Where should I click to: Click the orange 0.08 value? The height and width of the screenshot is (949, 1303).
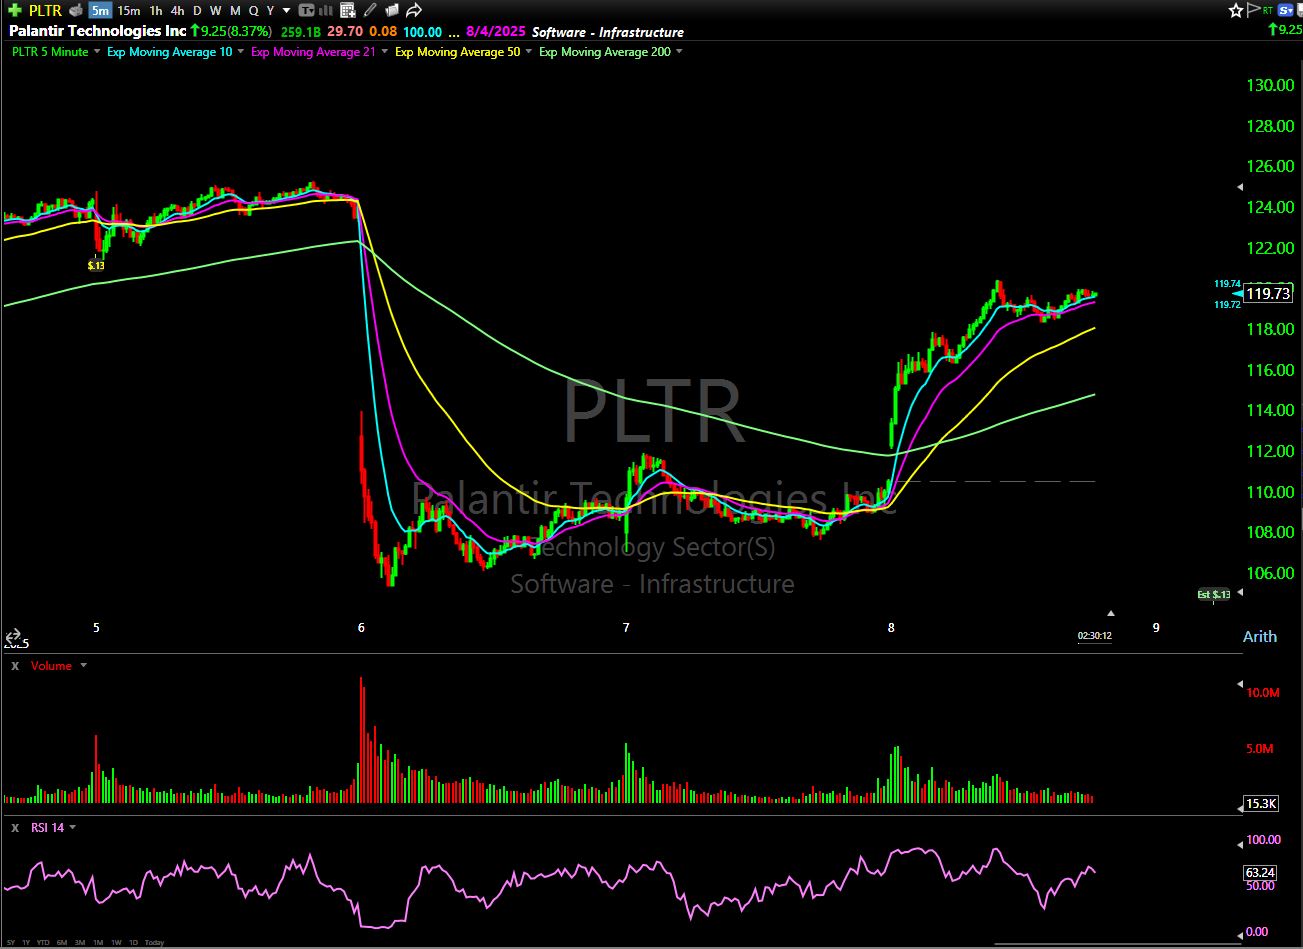click(x=383, y=32)
